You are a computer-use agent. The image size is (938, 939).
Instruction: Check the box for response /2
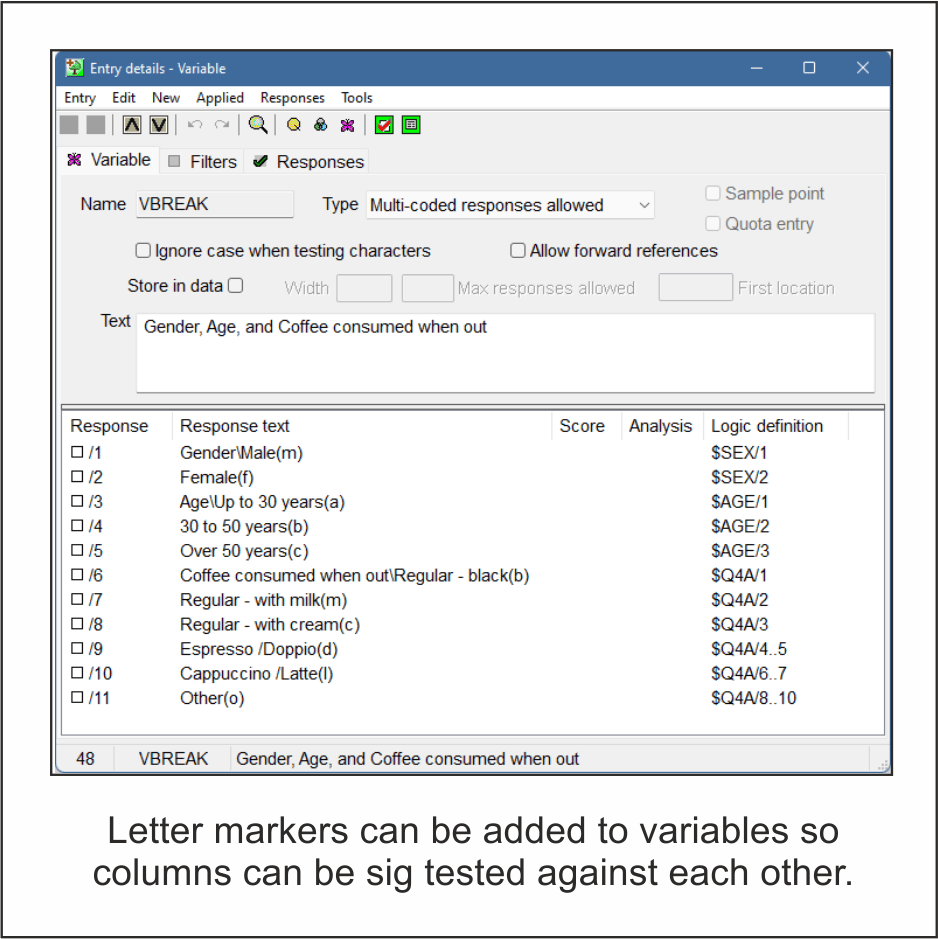(x=77, y=477)
